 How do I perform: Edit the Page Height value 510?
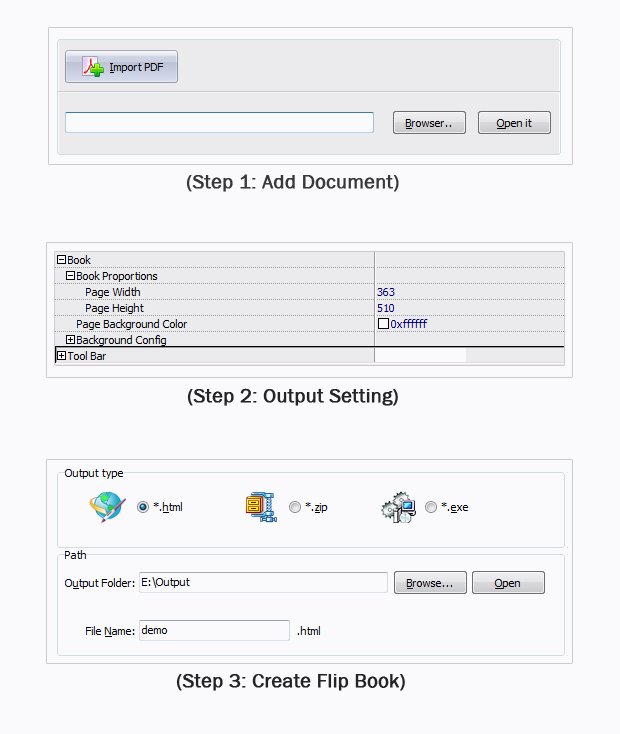tap(386, 308)
